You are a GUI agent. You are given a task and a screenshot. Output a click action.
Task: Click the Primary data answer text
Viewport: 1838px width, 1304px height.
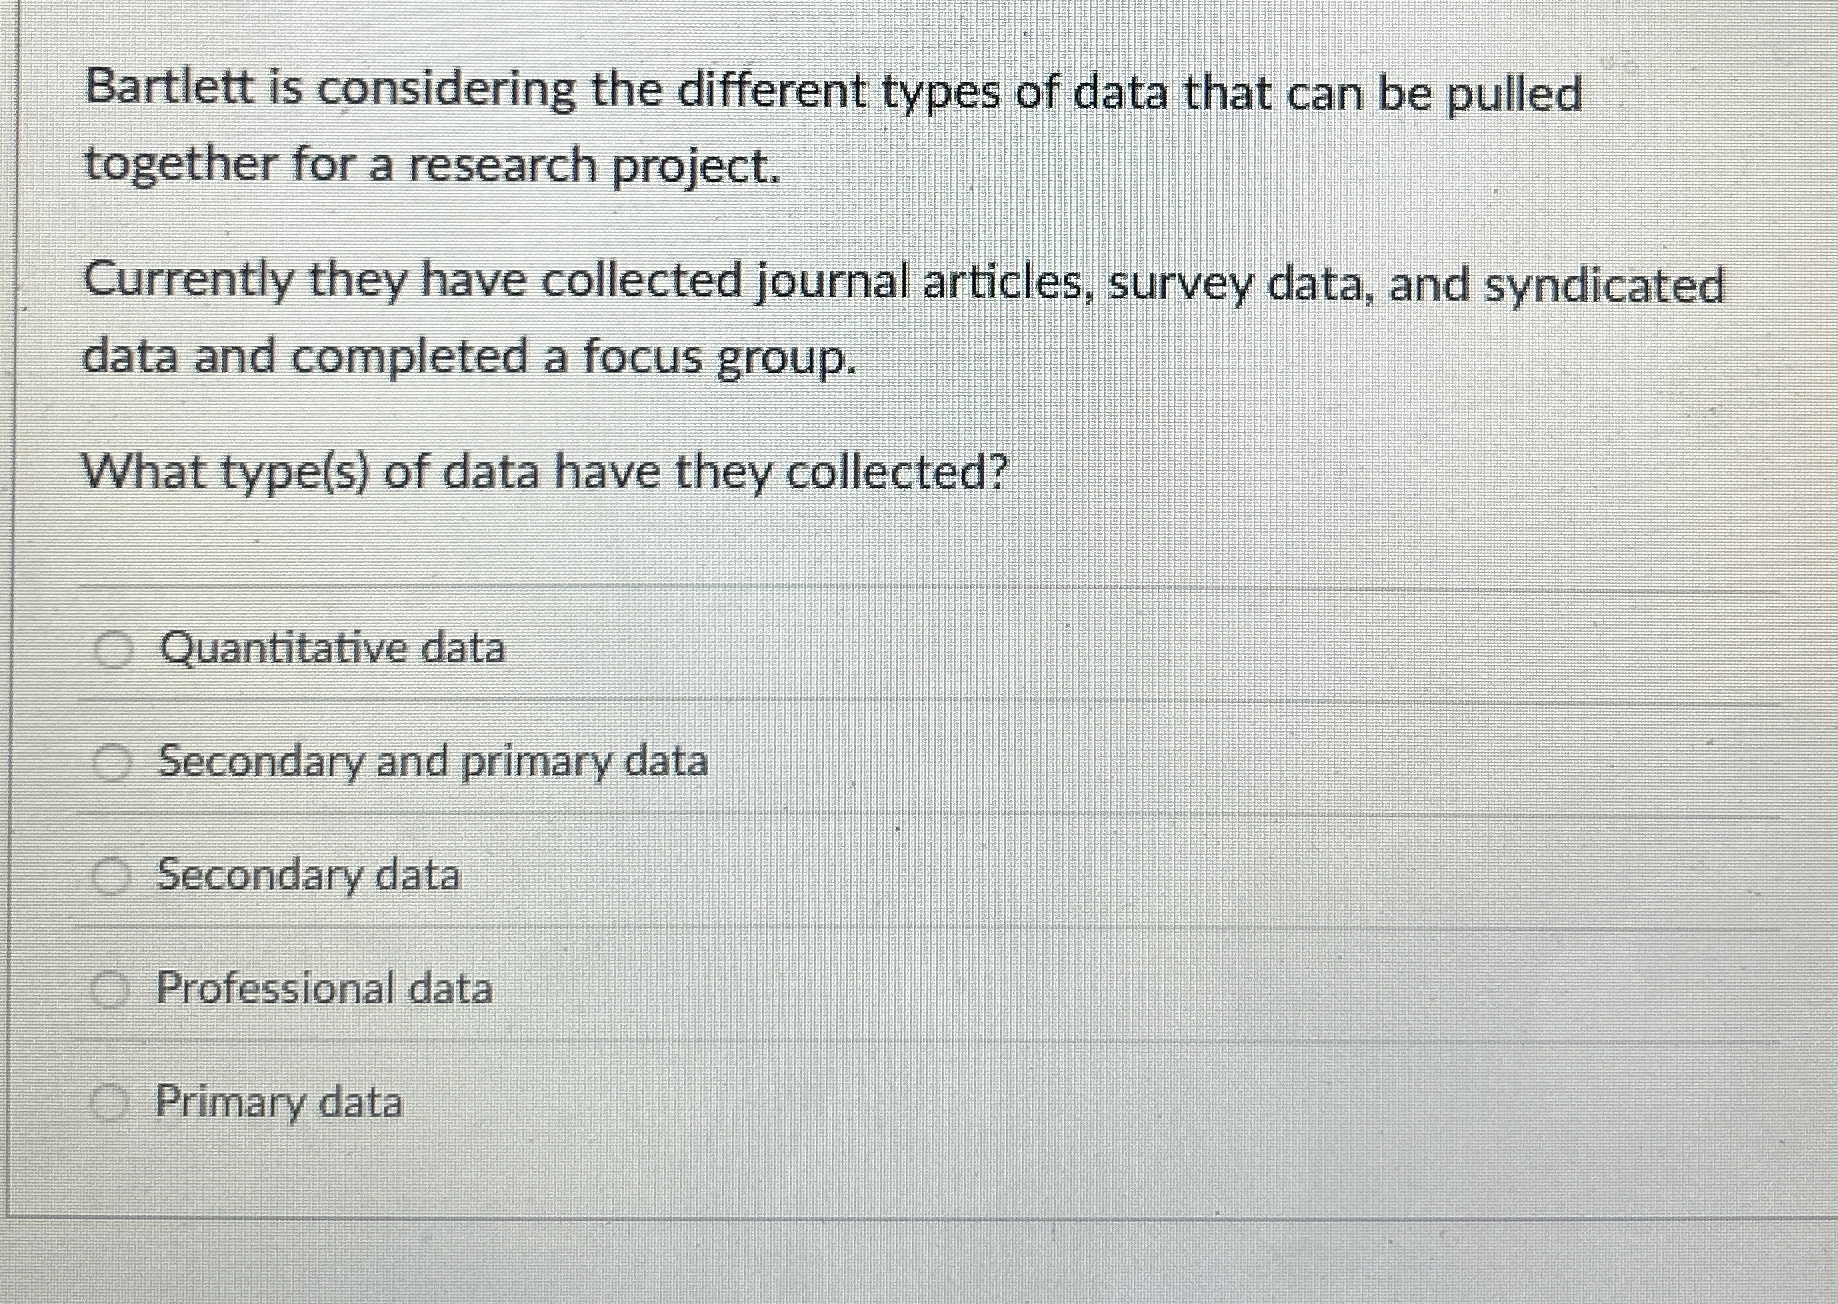pyautogui.click(x=278, y=1103)
